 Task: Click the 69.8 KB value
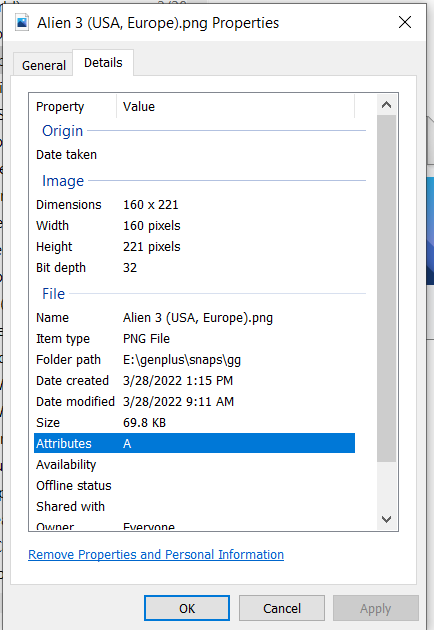(144, 422)
